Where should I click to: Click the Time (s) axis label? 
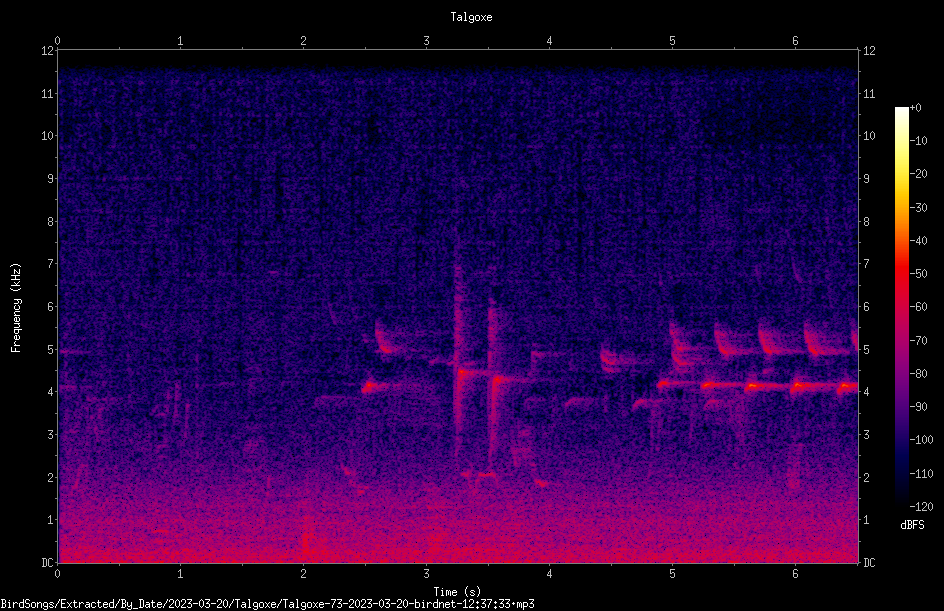point(457,592)
